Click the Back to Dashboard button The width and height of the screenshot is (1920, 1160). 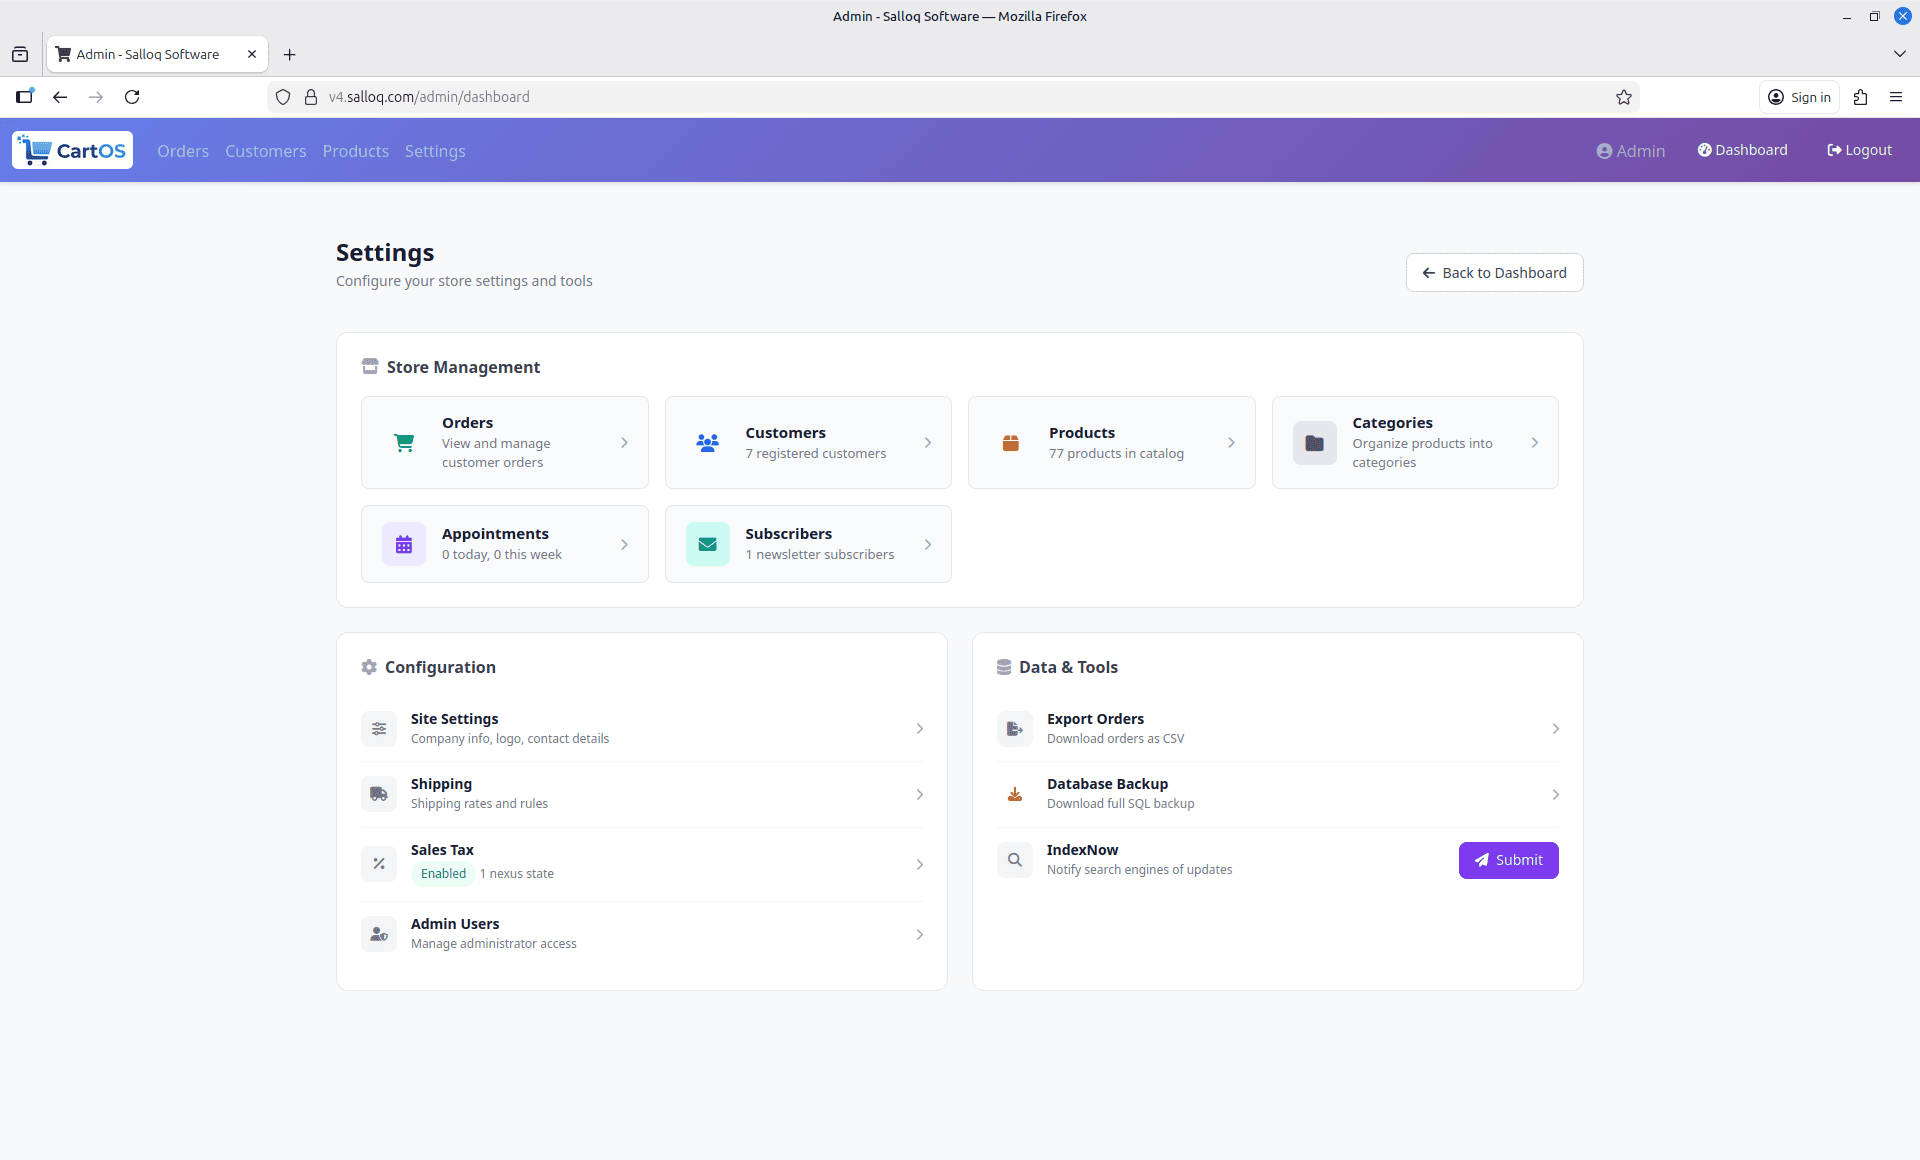[x=1493, y=272]
